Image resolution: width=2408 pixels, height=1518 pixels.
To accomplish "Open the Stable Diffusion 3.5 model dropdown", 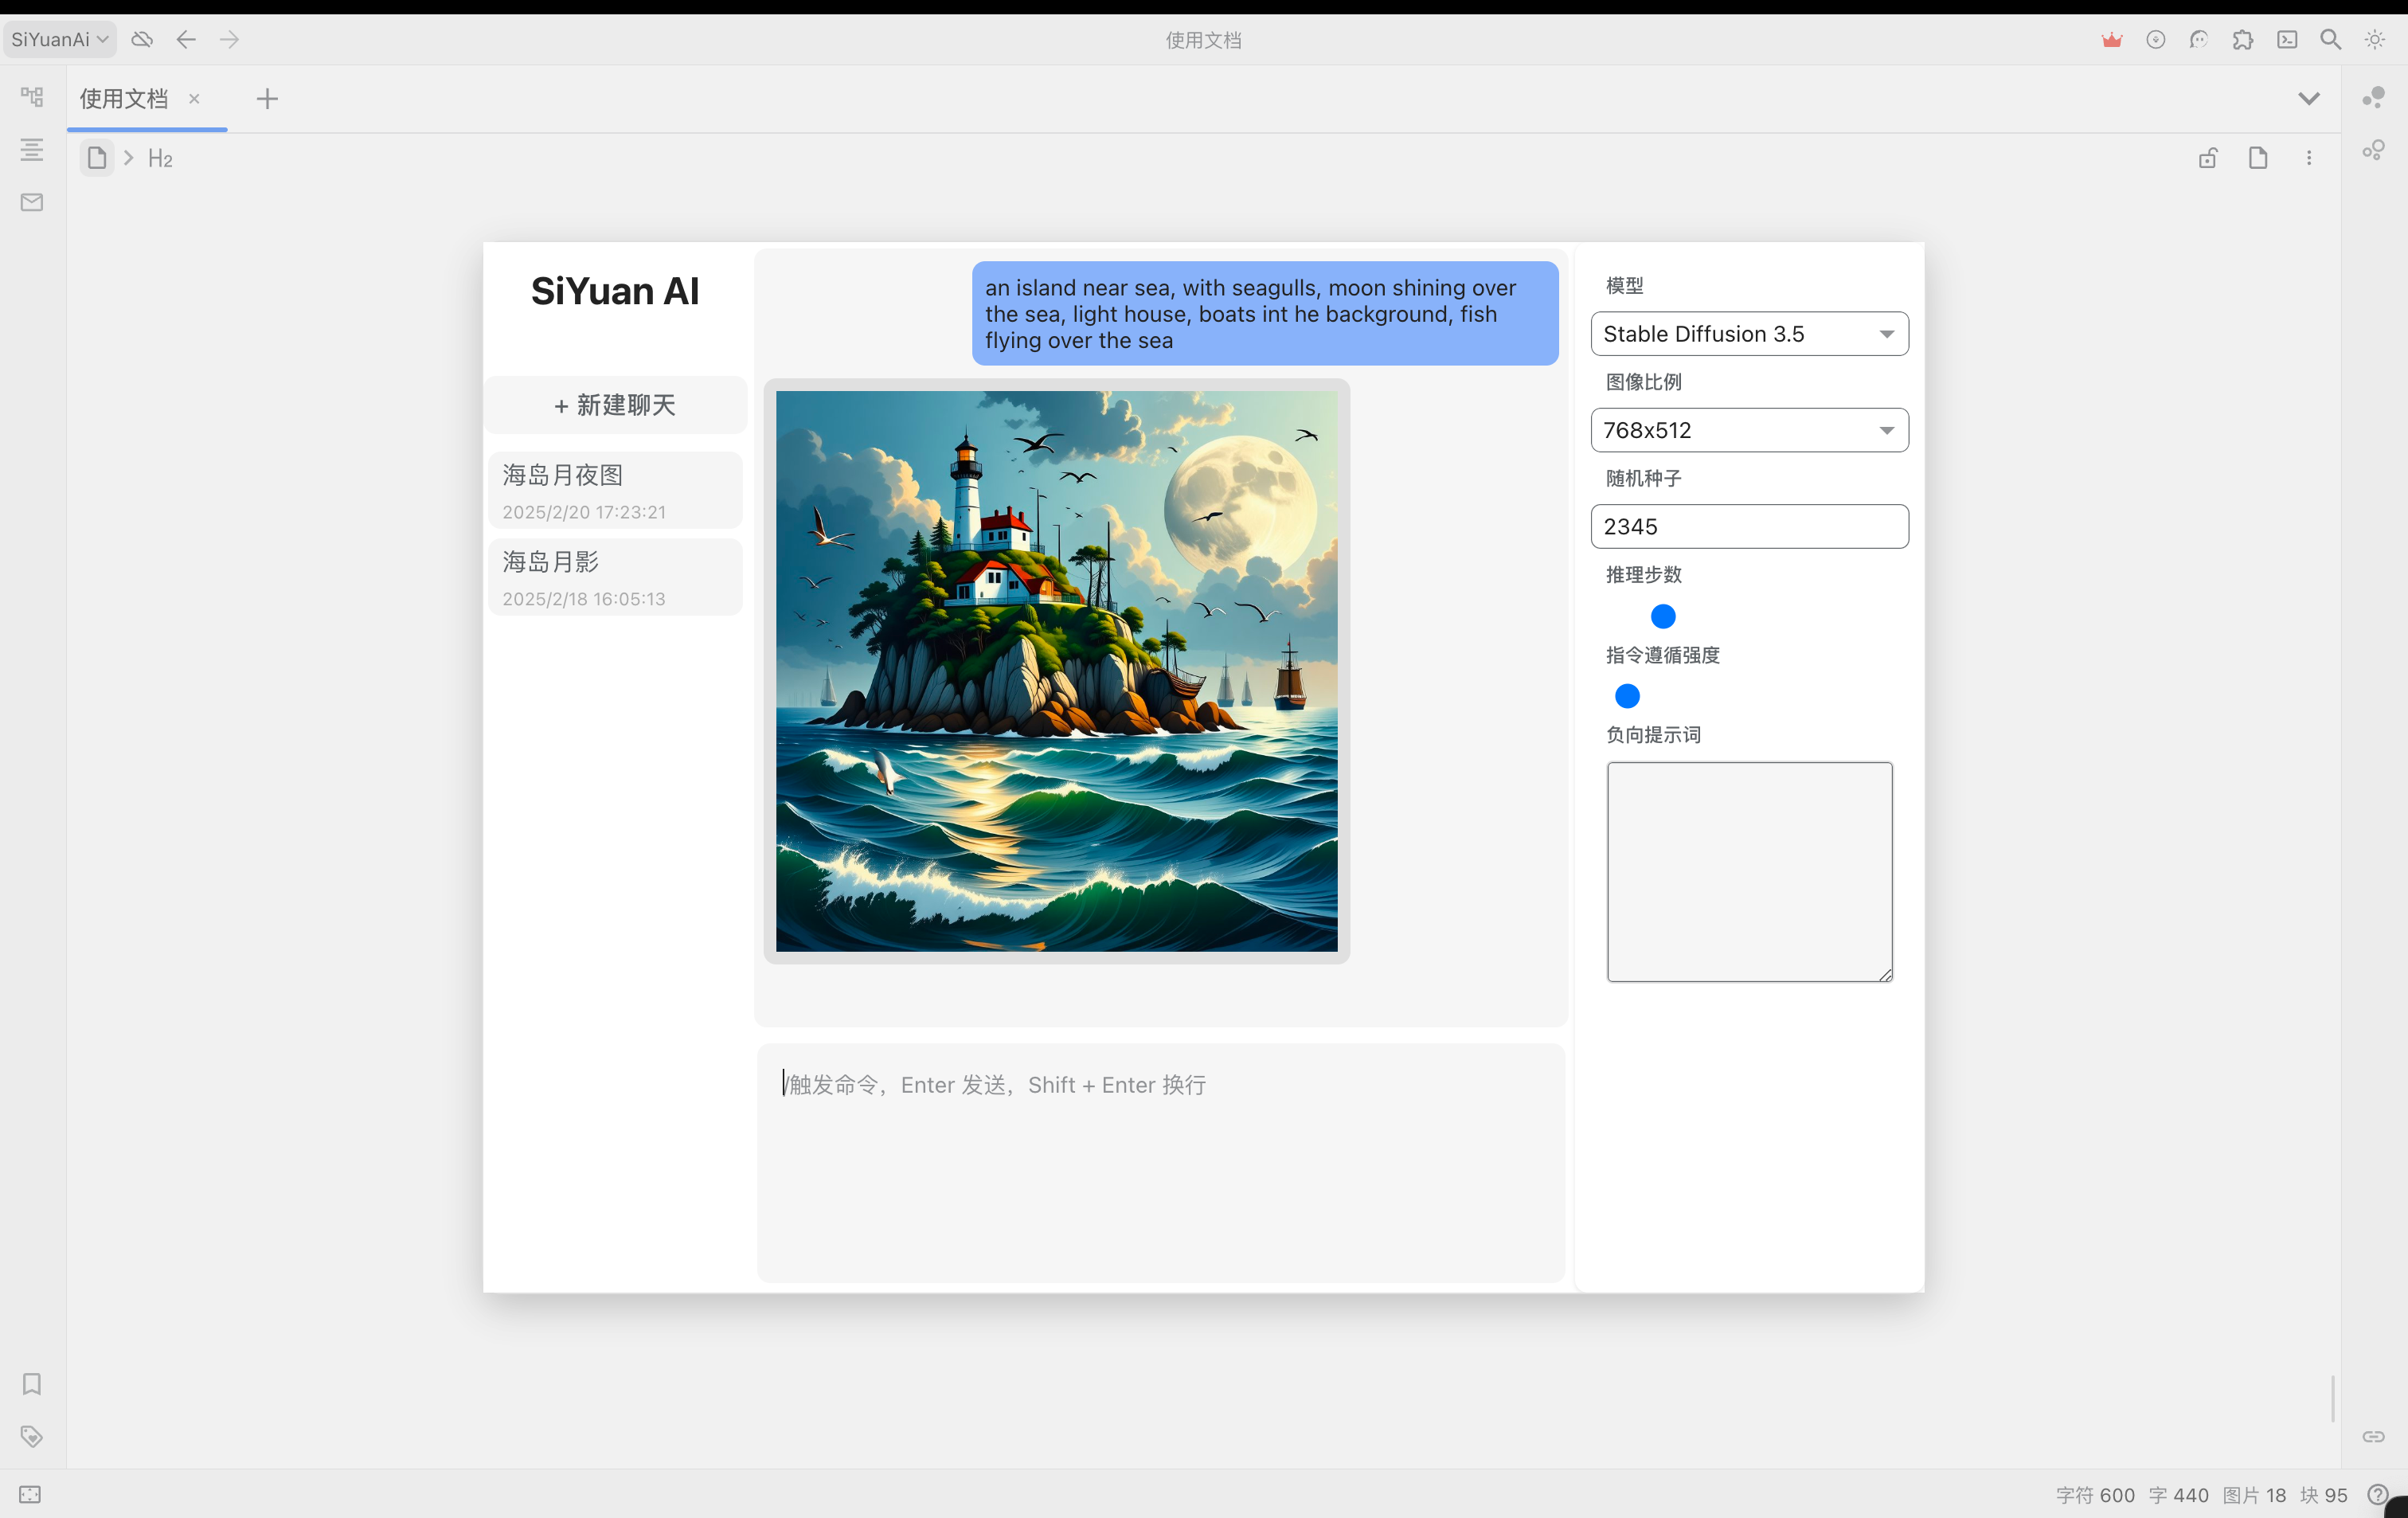I will (x=1748, y=334).
